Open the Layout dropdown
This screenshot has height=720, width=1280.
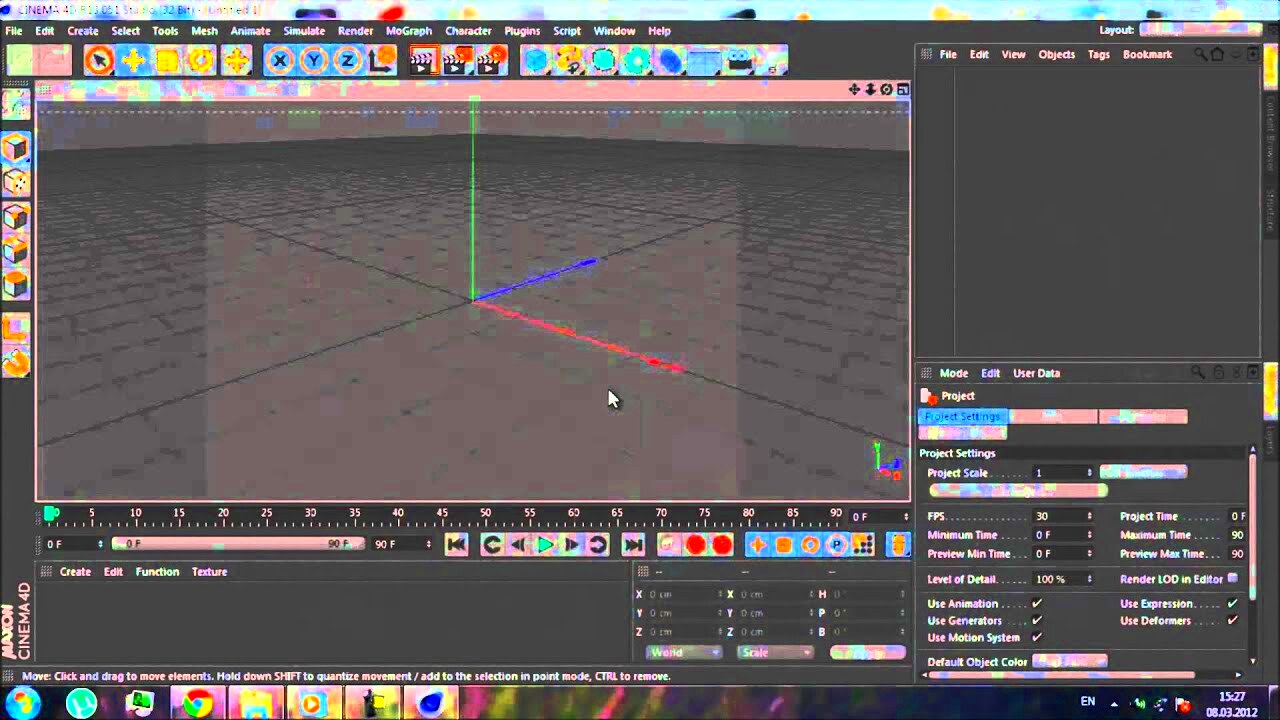click(x=1201, y=29)
